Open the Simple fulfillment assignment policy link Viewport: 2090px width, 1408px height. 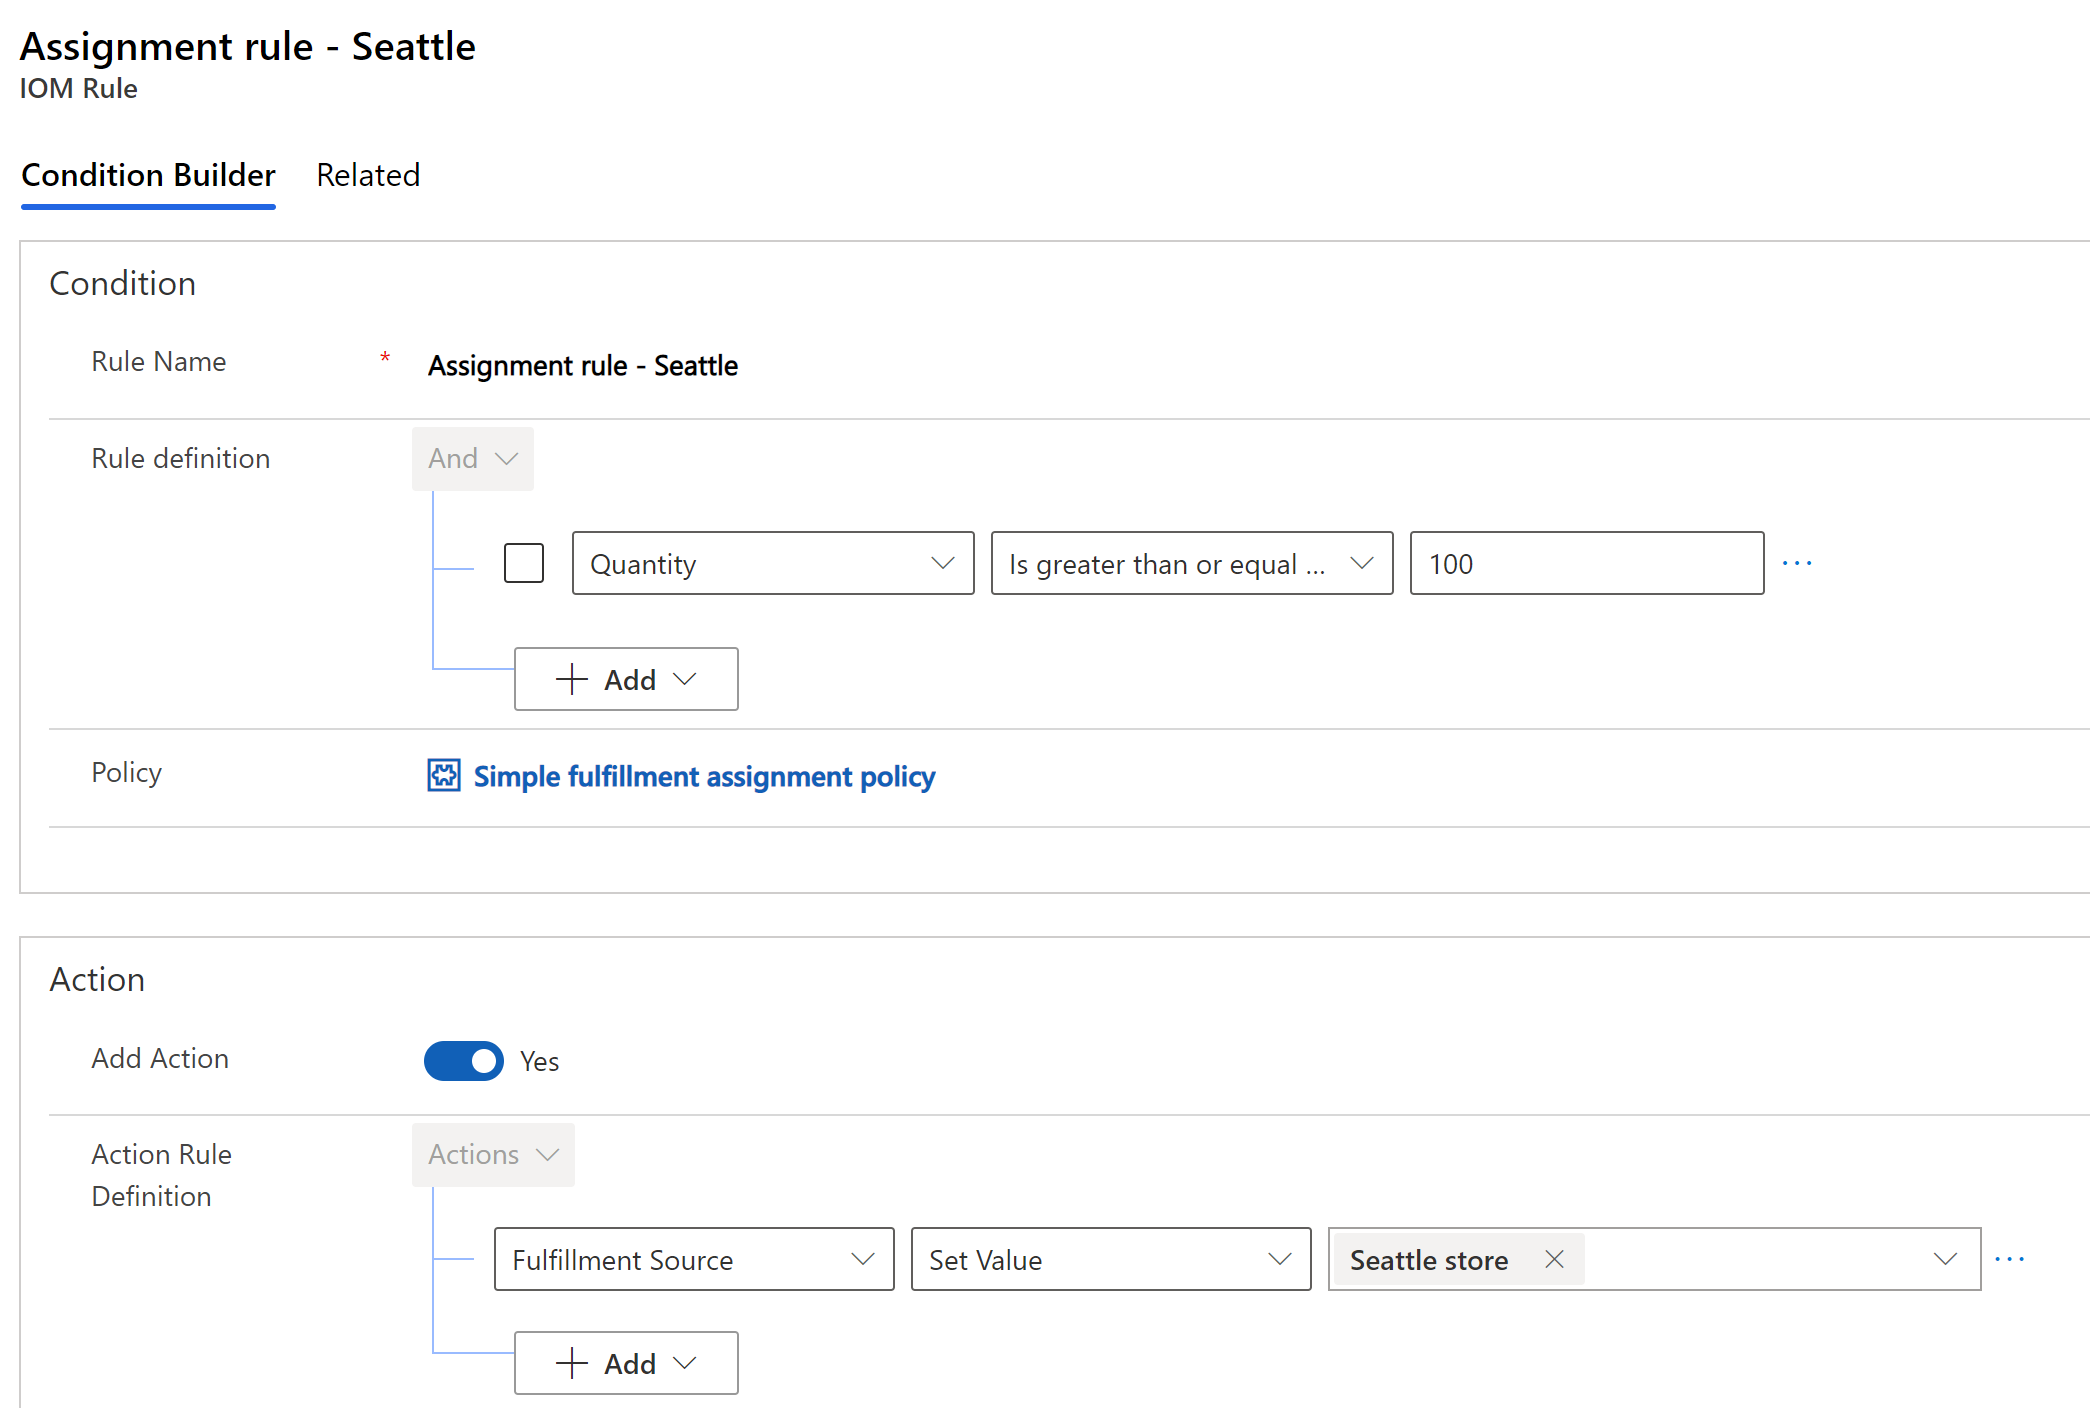704,776
